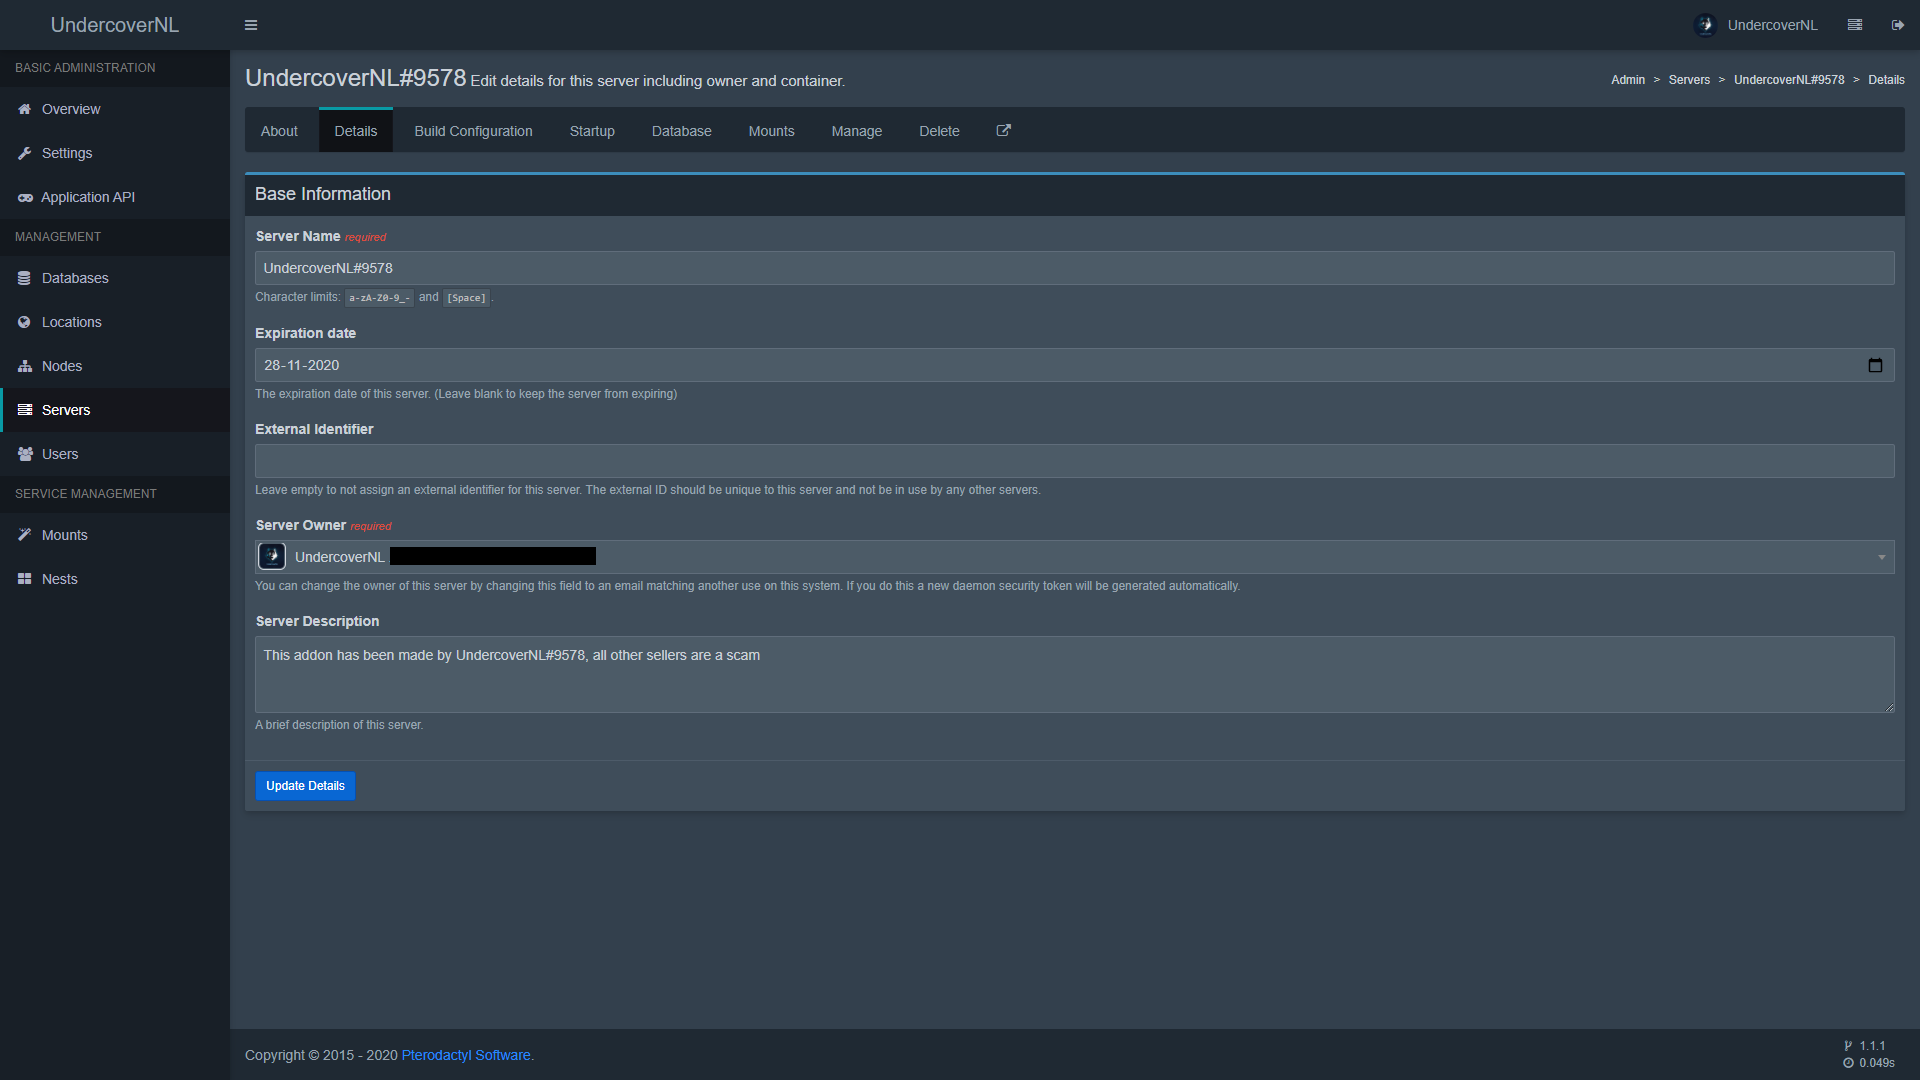The height and width of the screenshot is (1080, 1920).
Task: Click the [Space] character limit code
Action: tap(466, 298)
